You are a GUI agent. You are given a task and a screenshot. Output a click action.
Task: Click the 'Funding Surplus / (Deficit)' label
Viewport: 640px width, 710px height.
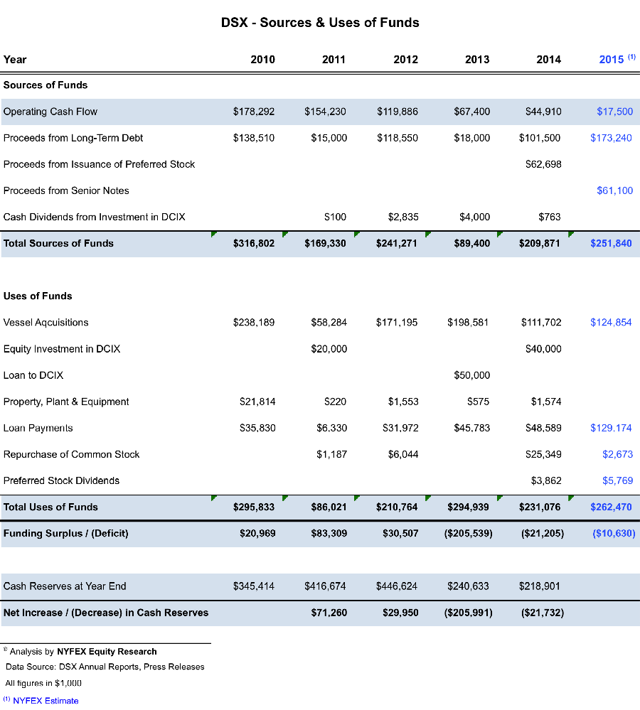click(x=66, y=533)
